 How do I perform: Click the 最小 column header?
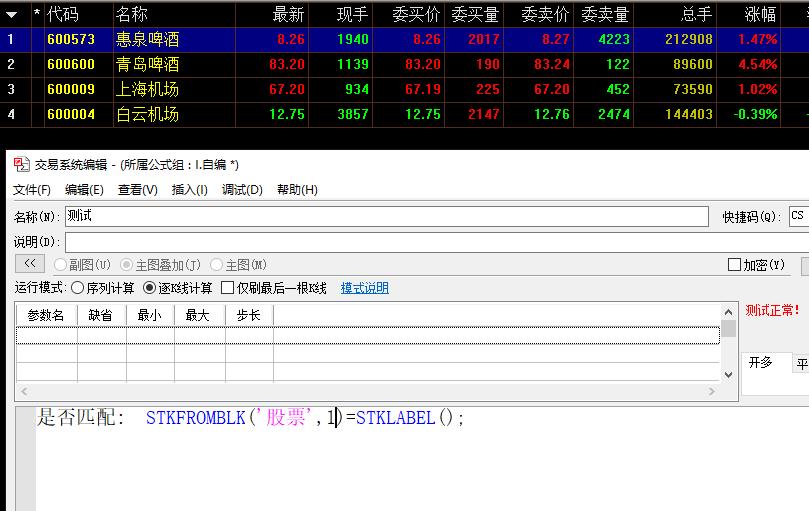coord(150,315)
